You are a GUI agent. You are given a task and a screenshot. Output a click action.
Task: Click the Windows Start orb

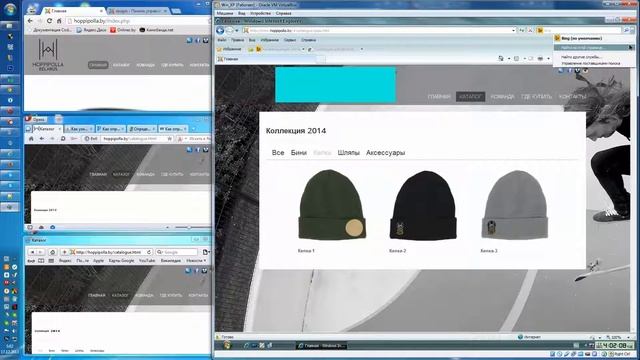click(10, 9)
